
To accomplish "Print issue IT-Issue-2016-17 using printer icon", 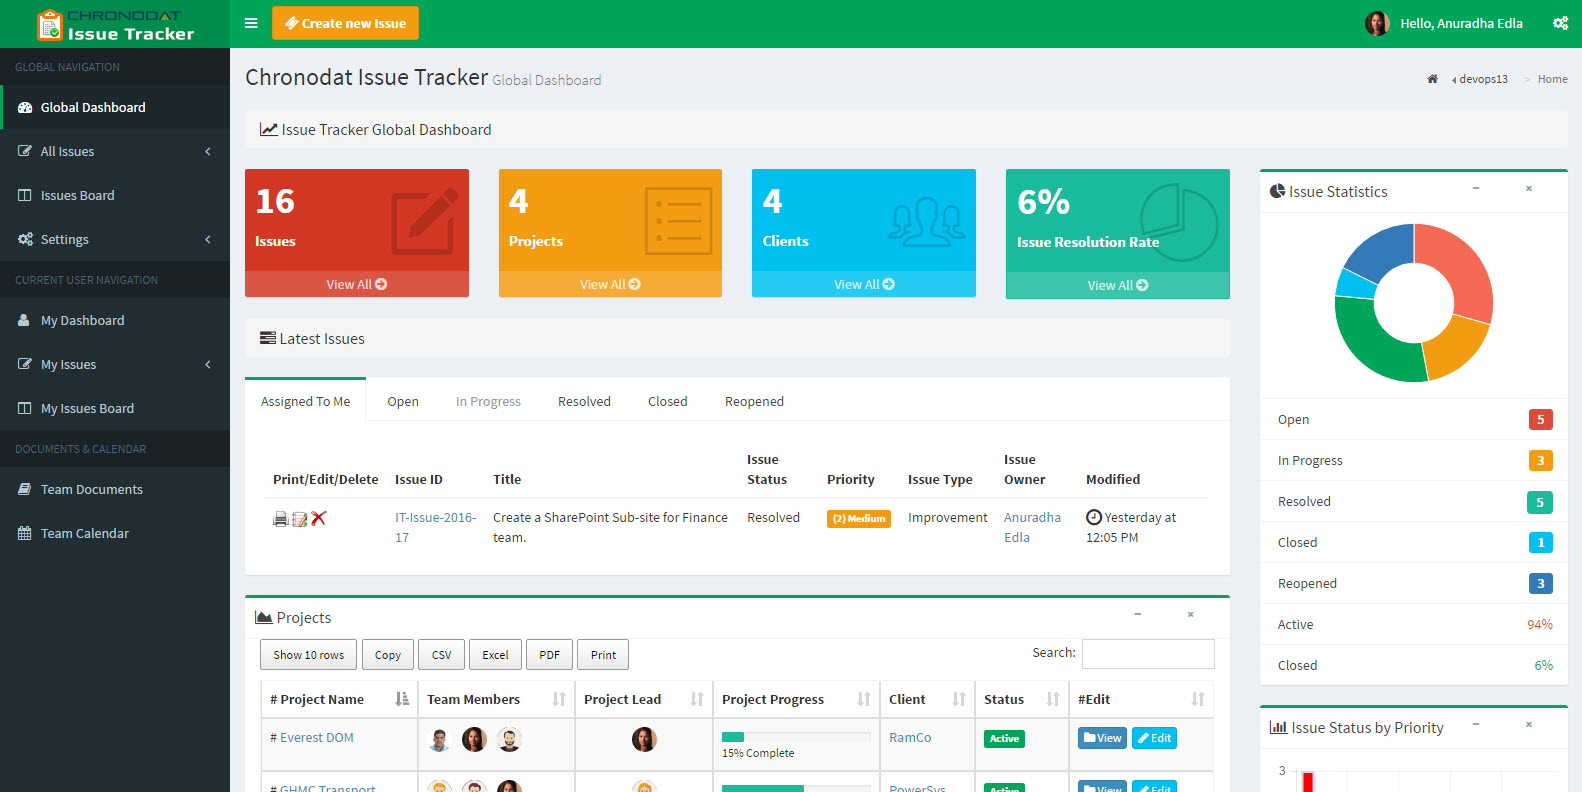I will tap(281, 519).
